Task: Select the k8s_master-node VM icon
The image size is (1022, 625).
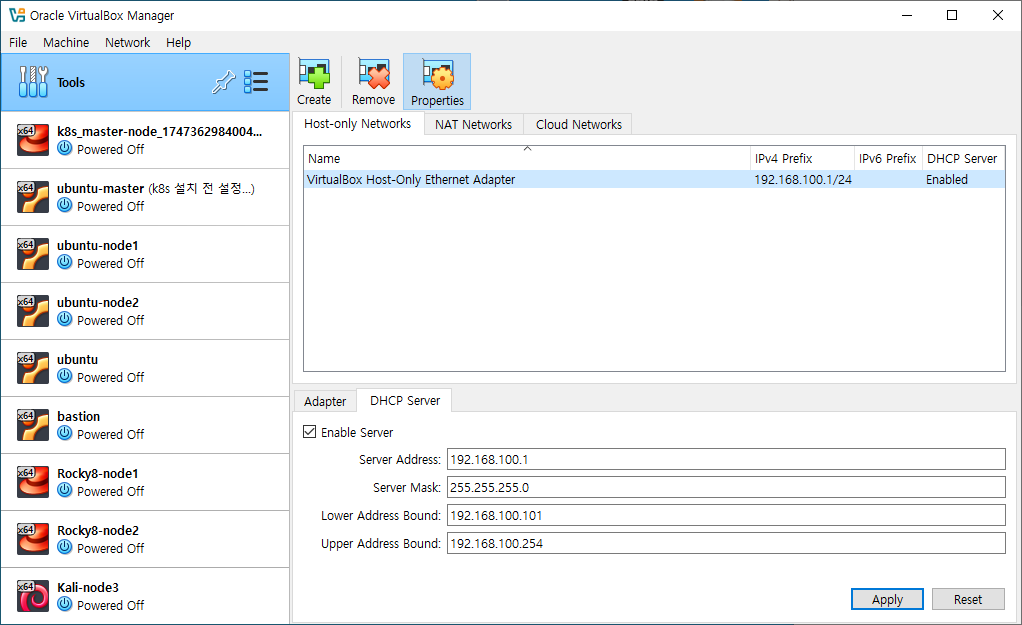Action: (x=33, y=139)
